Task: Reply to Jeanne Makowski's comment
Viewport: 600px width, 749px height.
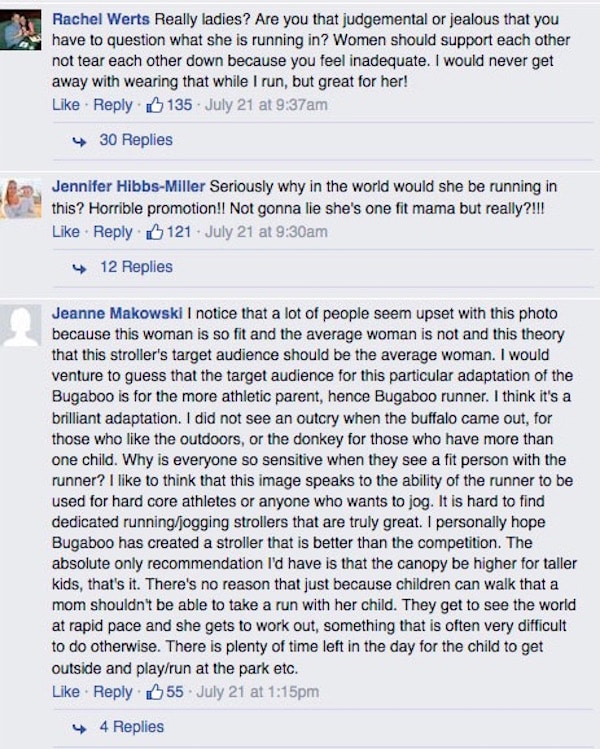Action: coord(113,692)
